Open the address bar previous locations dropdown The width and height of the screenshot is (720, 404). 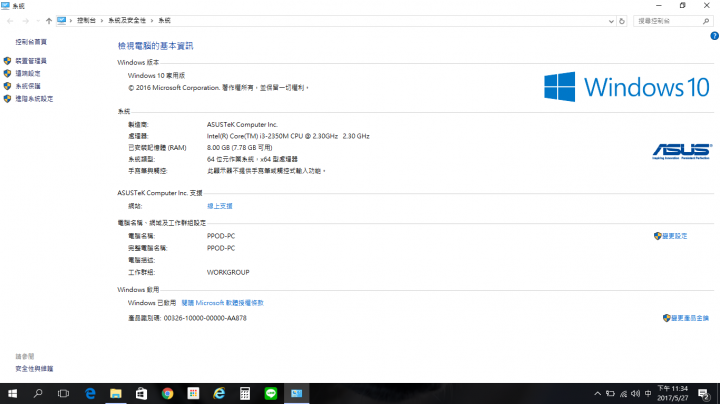pos(611,21)
